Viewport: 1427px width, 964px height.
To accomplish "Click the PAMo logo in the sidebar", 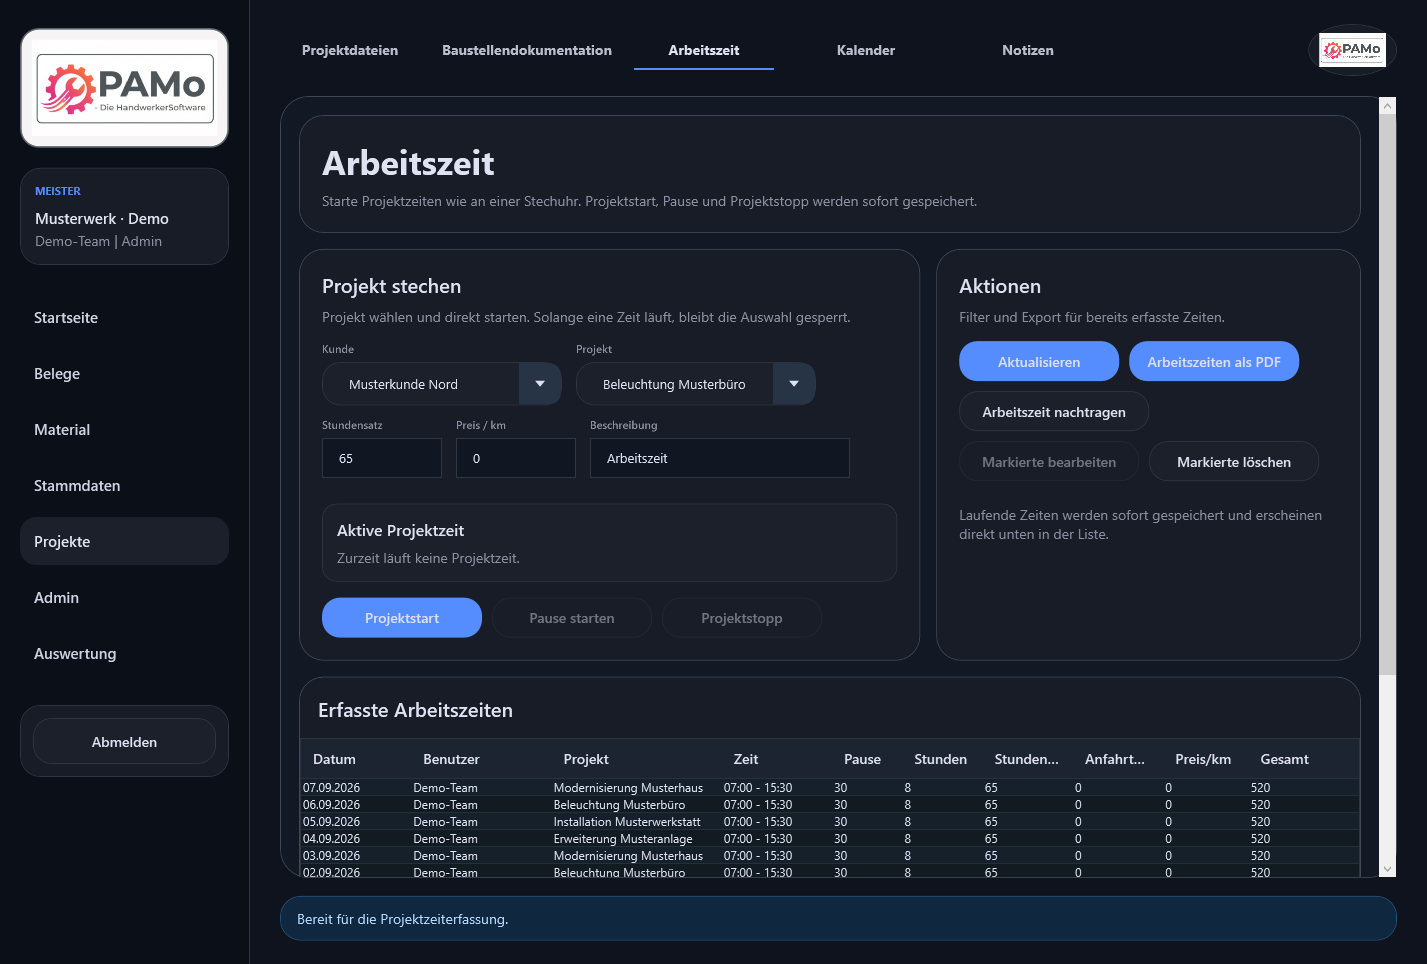I will pyautogui.click(x=125, y=88).
